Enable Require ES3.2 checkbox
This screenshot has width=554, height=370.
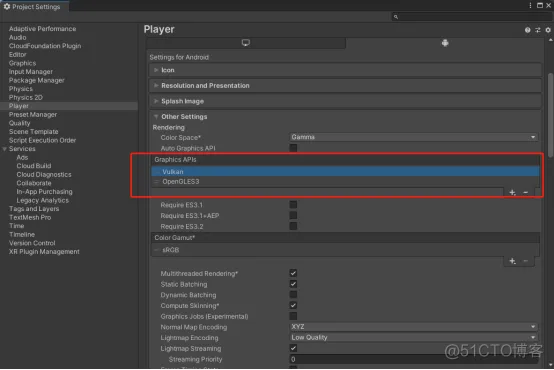(293, 227)
